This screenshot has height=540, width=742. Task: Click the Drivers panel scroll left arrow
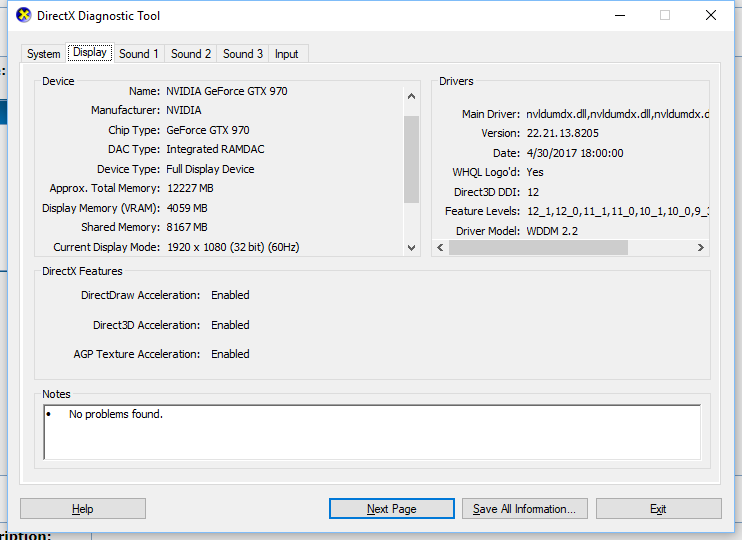[x=440, y=248]
